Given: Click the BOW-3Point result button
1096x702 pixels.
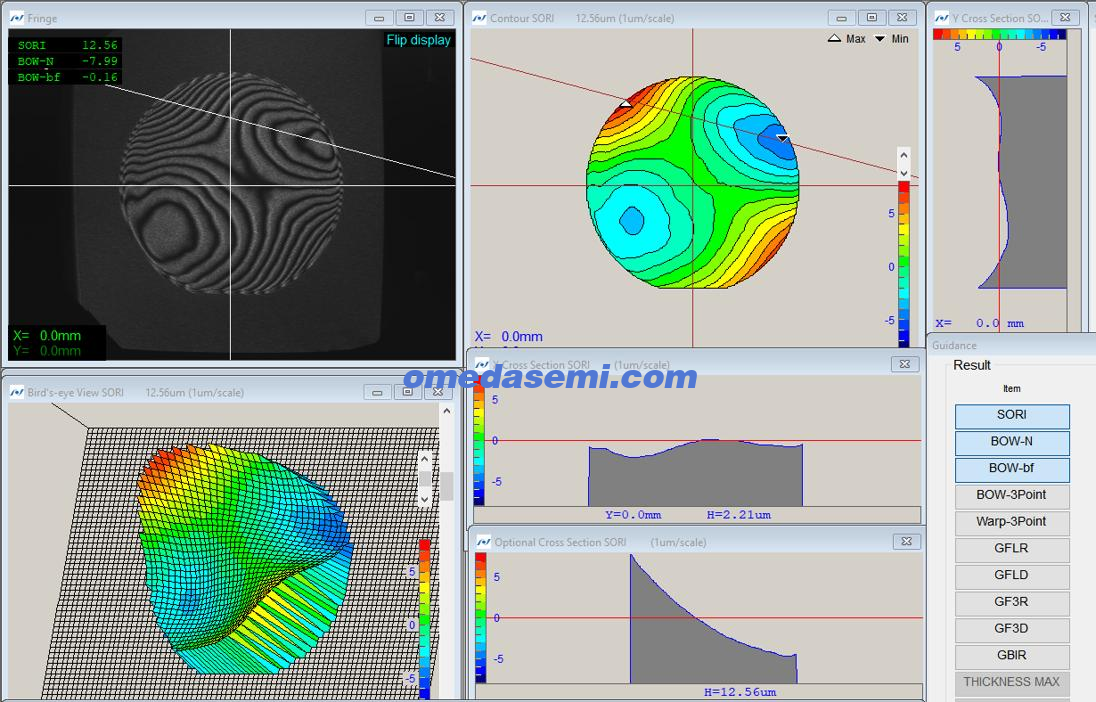Looking at the screenshot, I should point(1011,496).
